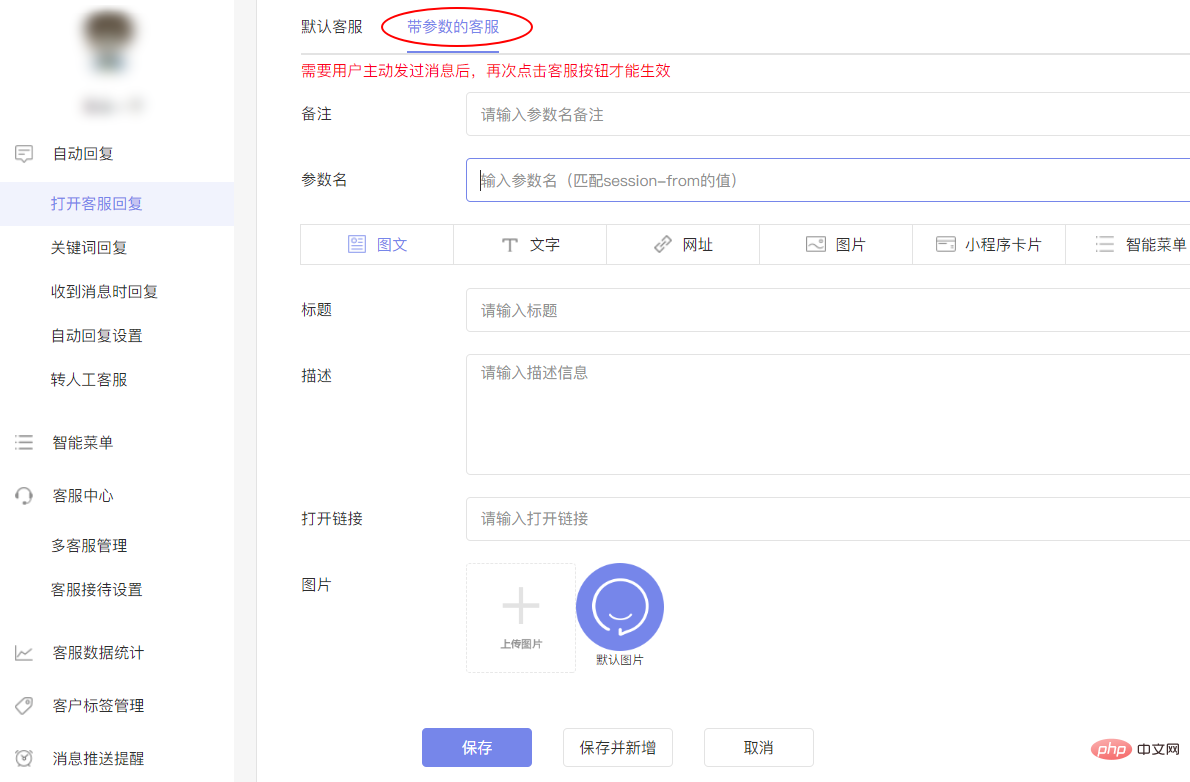This screenshot has height=782, width=1190.
Task: Click the 取消 button
Action: [759, 748]
